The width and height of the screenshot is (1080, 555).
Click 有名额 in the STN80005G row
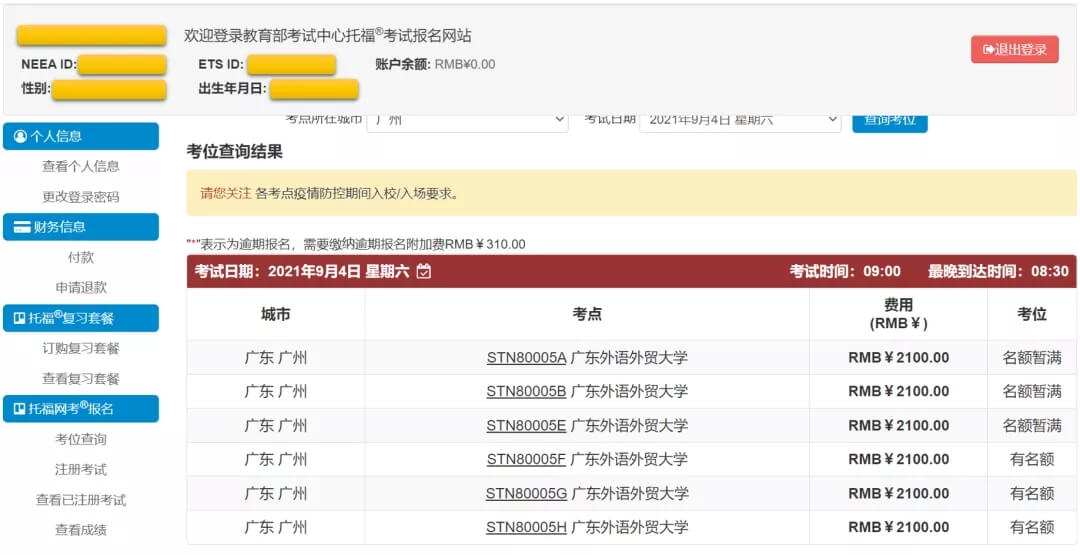click(1032, 493)
